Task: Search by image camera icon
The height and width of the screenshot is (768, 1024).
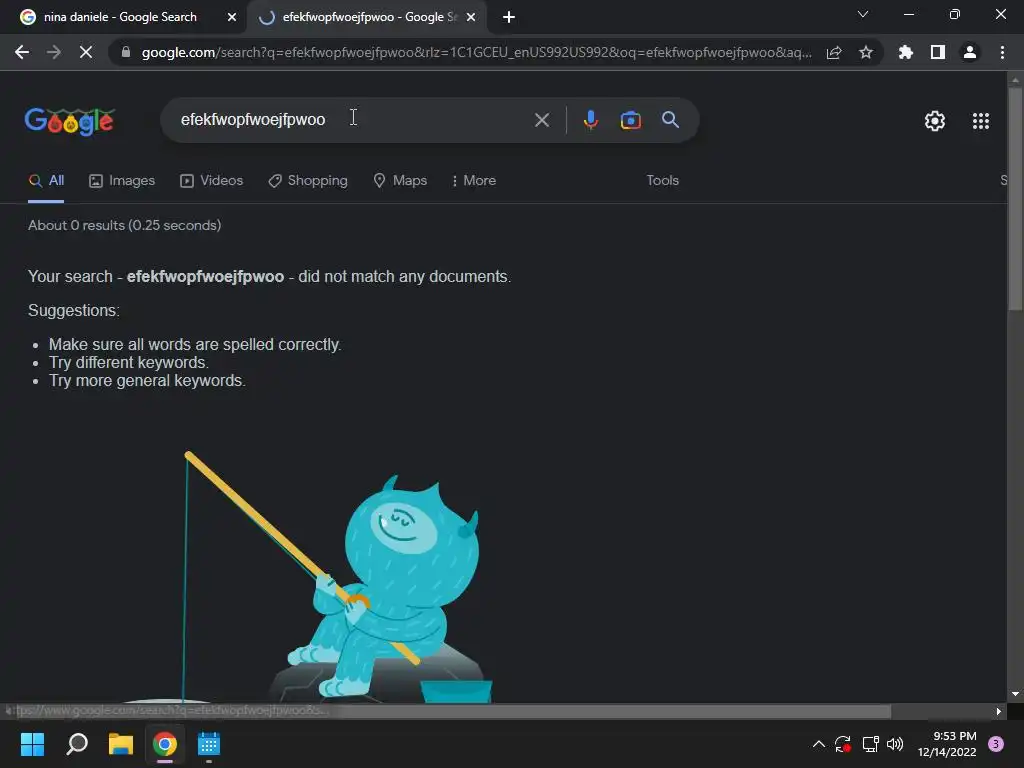Action: click(x=630, y=120)
